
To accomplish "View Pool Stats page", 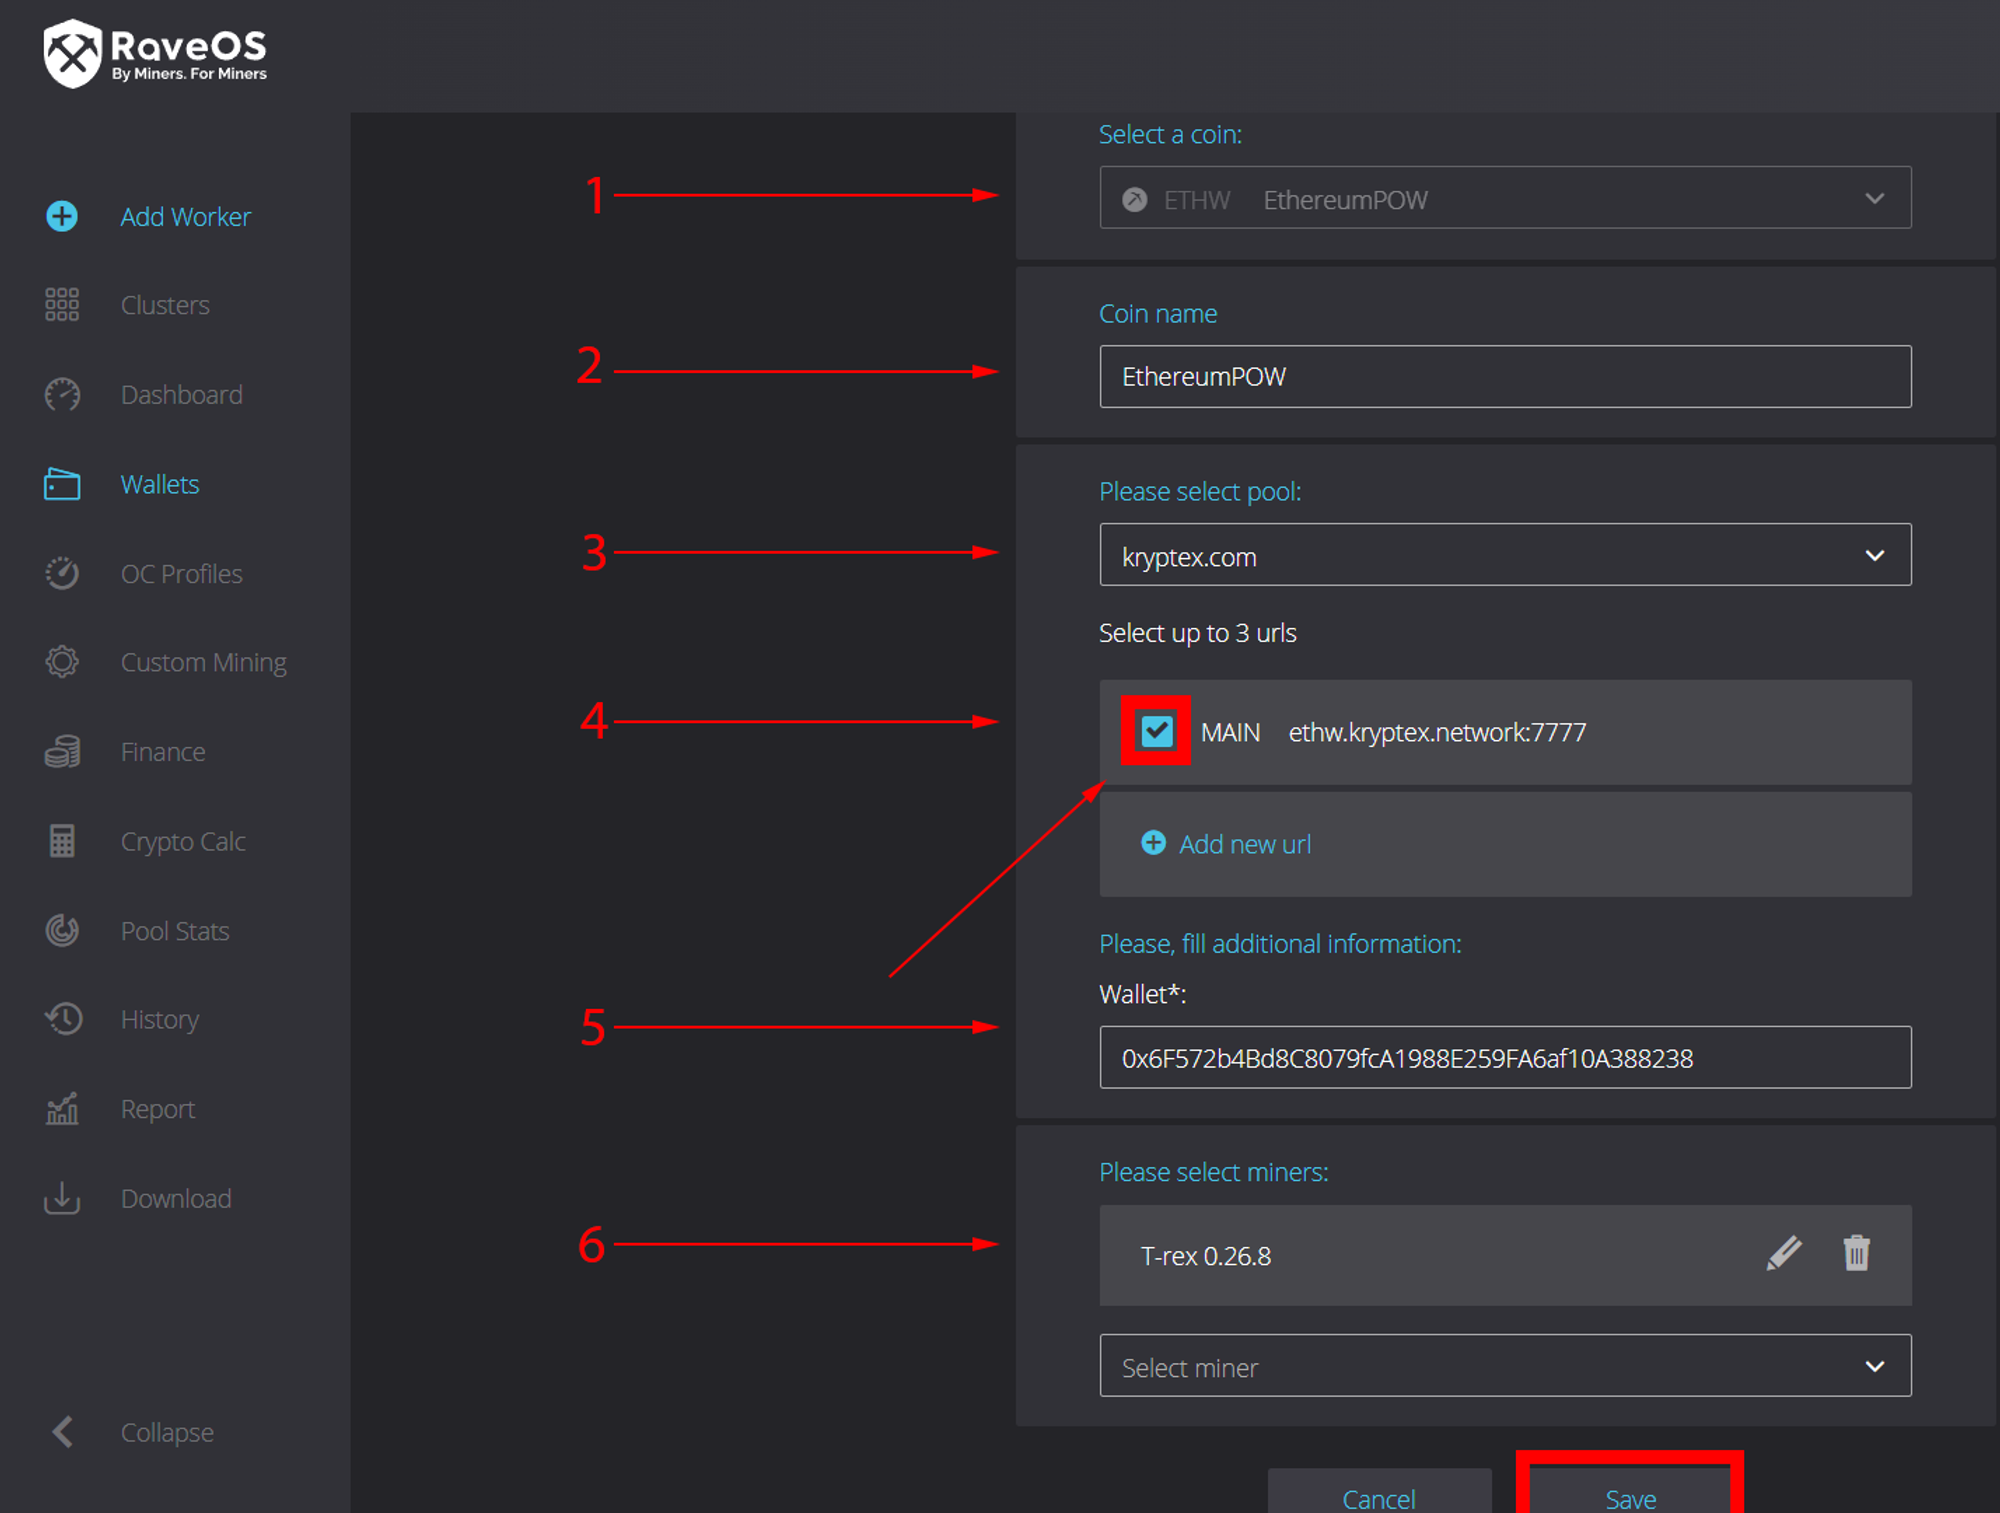I will (x=175, y=930).
